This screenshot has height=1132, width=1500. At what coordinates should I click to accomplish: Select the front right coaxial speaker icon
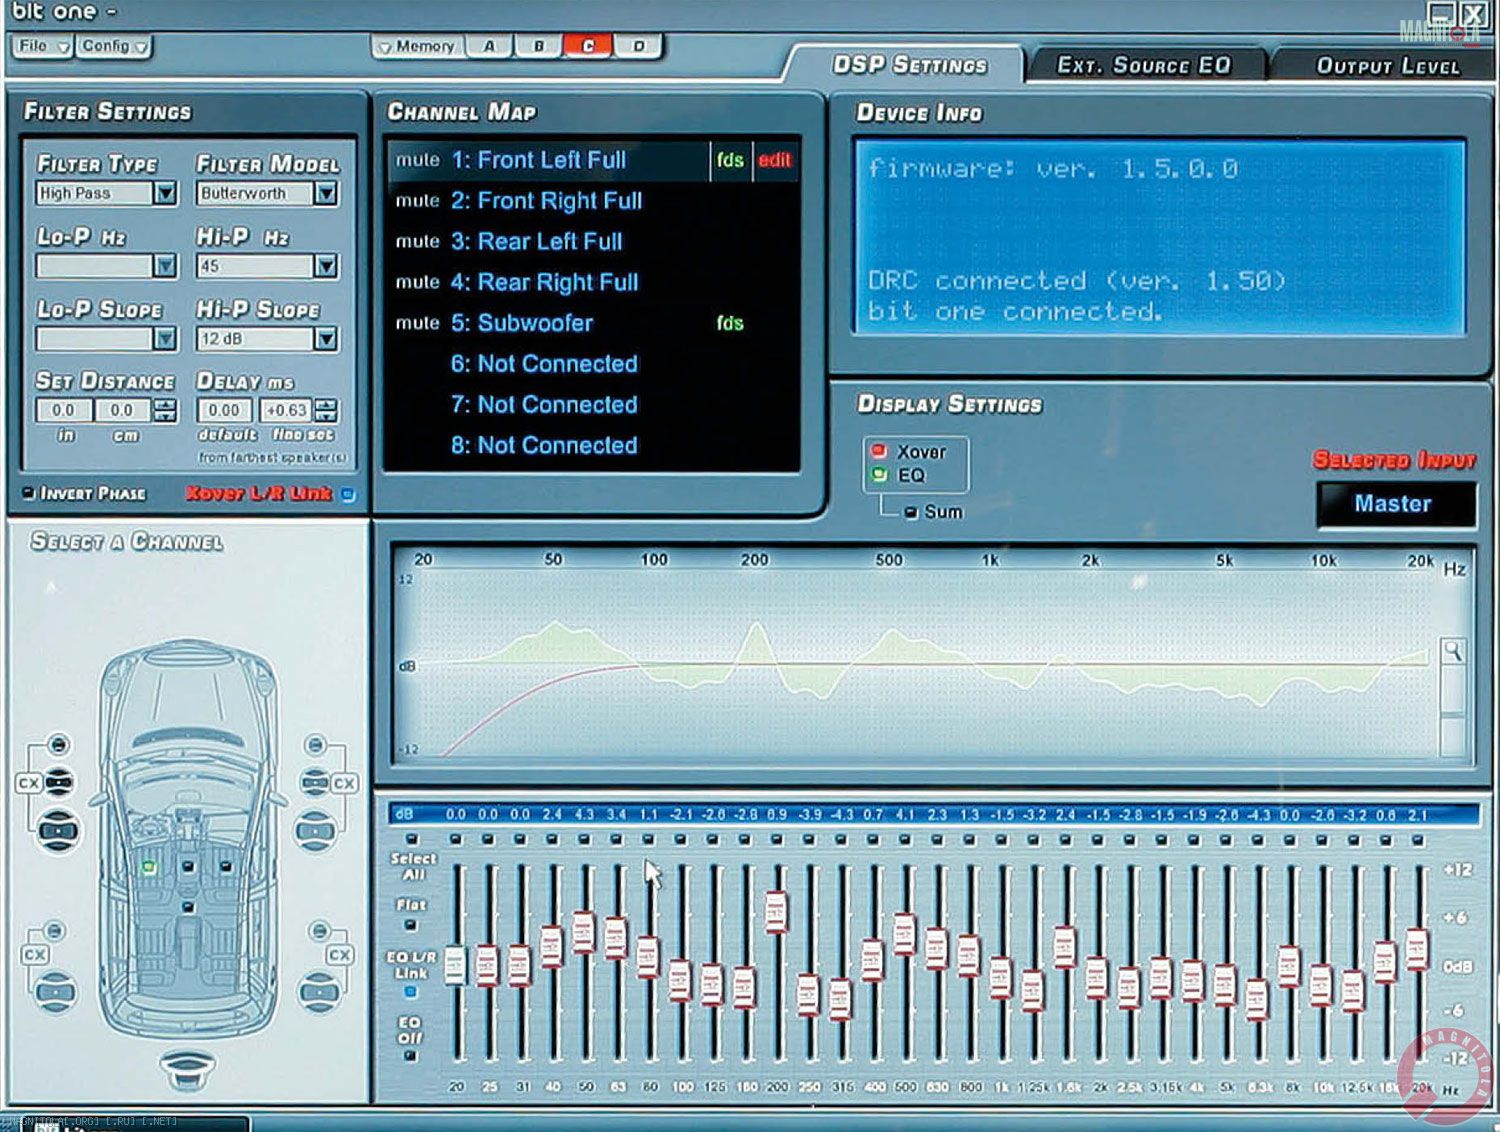pos(315,782)
